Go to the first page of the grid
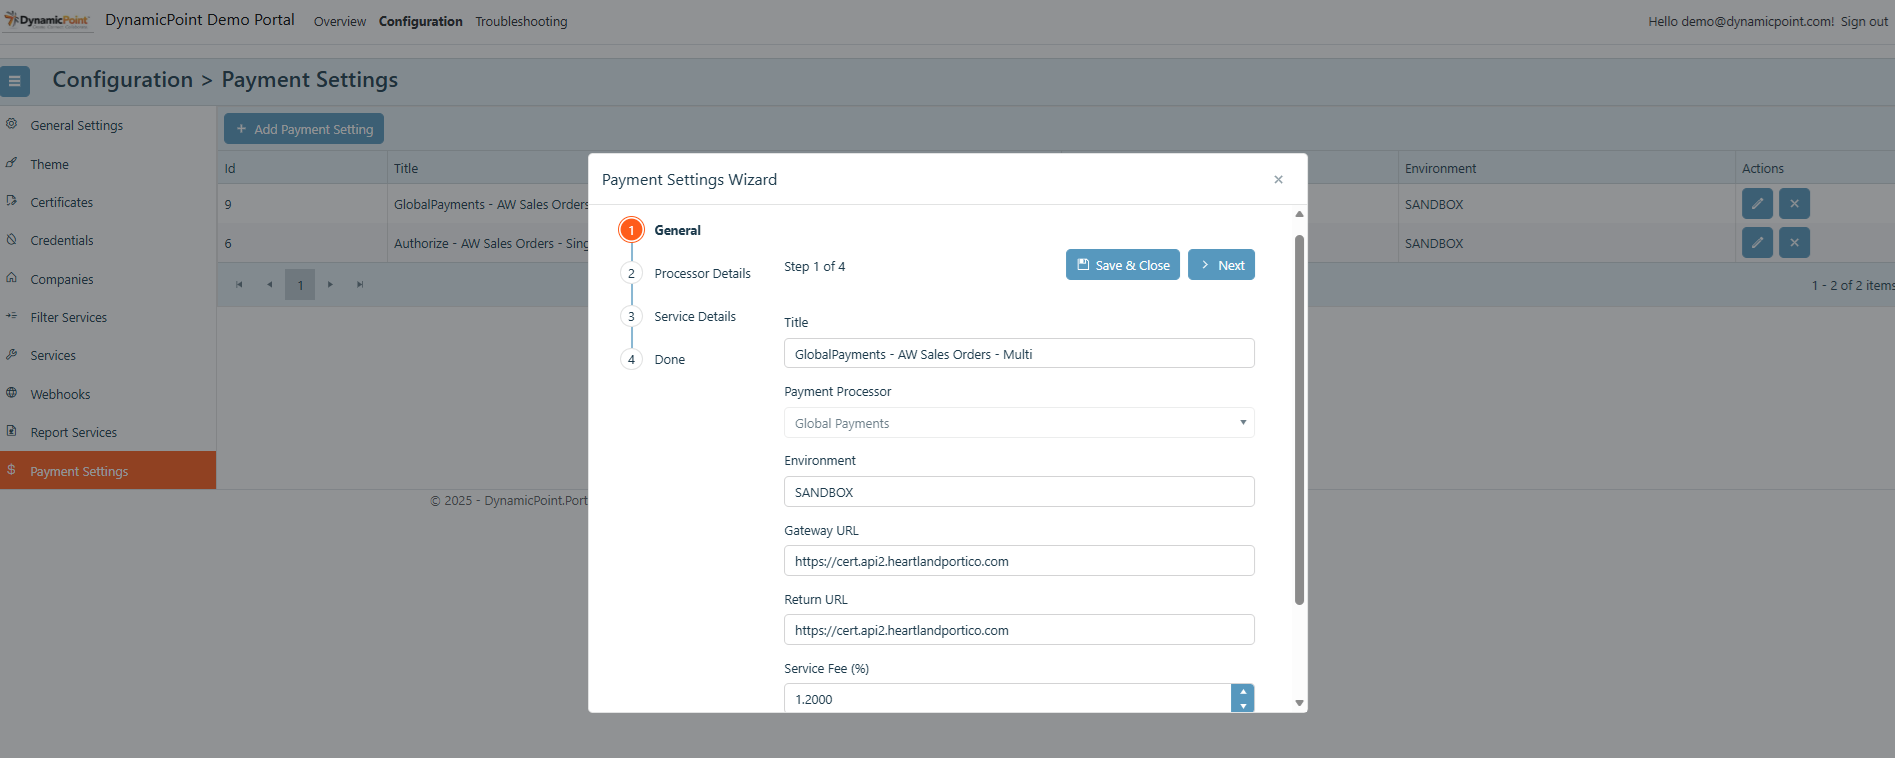The width and height of the screenshot is (1895, 758). point(239,285)
